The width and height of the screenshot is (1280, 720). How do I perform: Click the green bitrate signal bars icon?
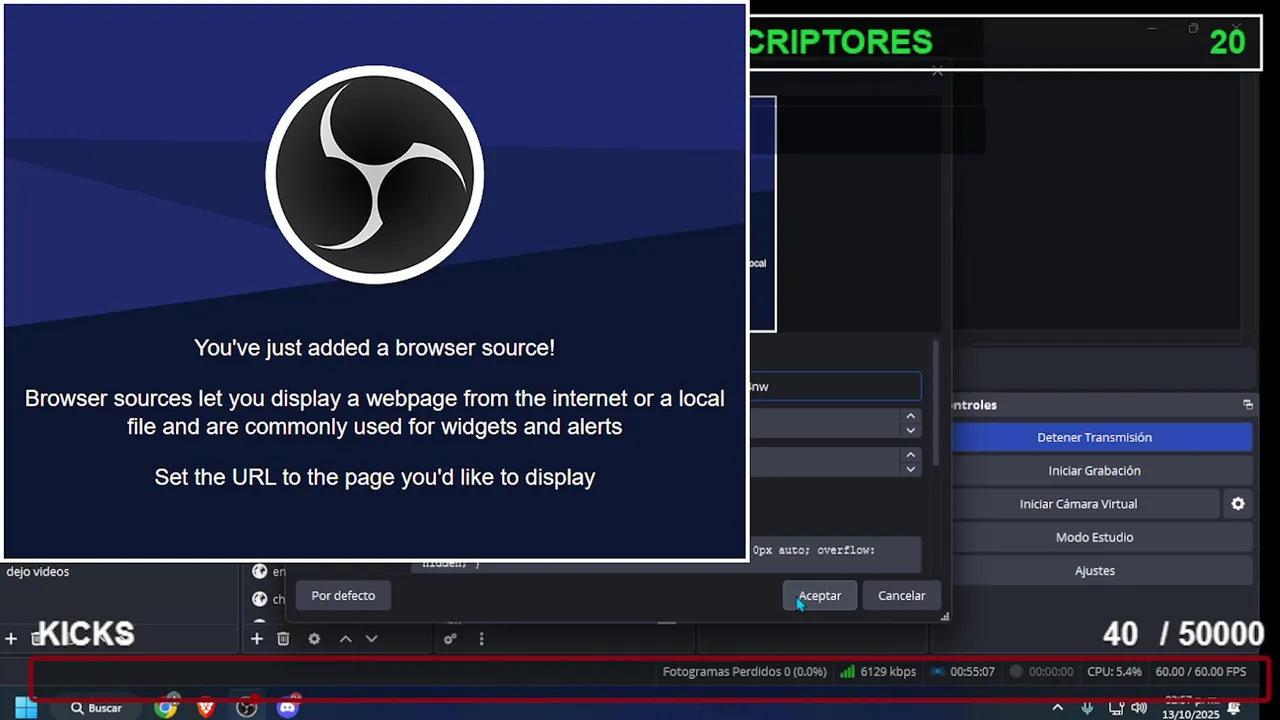tap(847, 672)
